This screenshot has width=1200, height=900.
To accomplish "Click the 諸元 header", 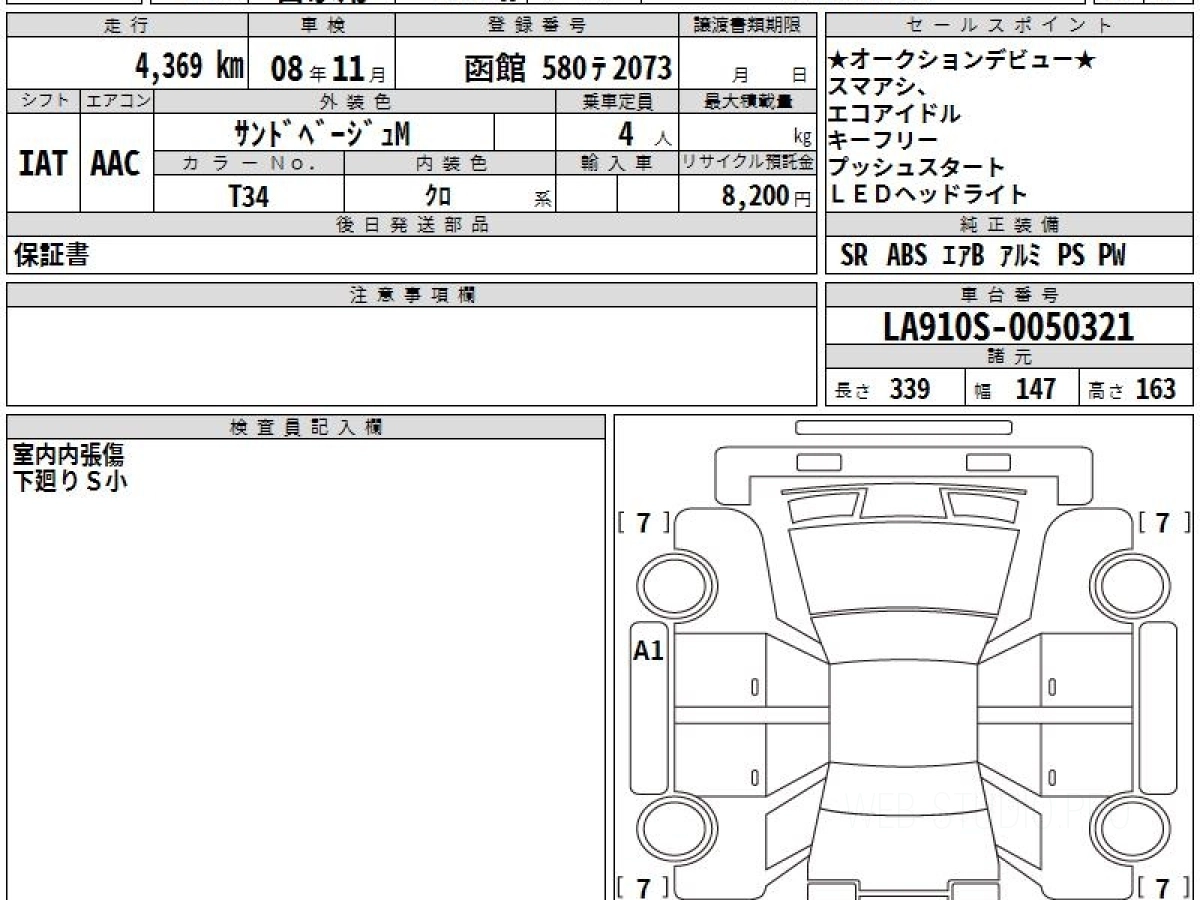I will click(1010, 358).
